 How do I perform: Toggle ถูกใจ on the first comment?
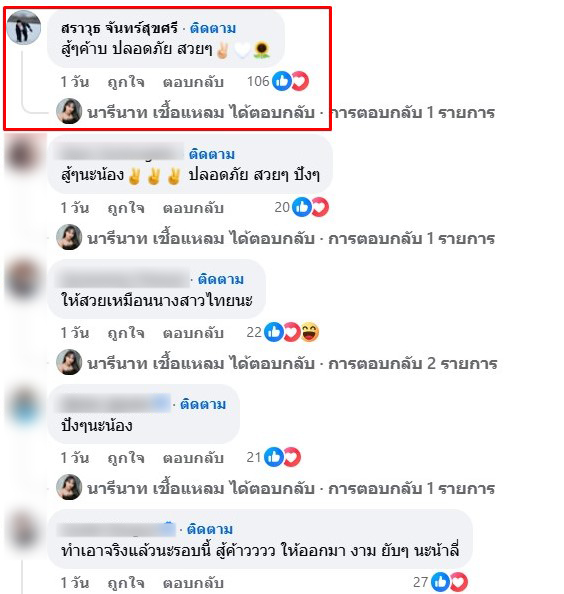[x=126, y=82]
